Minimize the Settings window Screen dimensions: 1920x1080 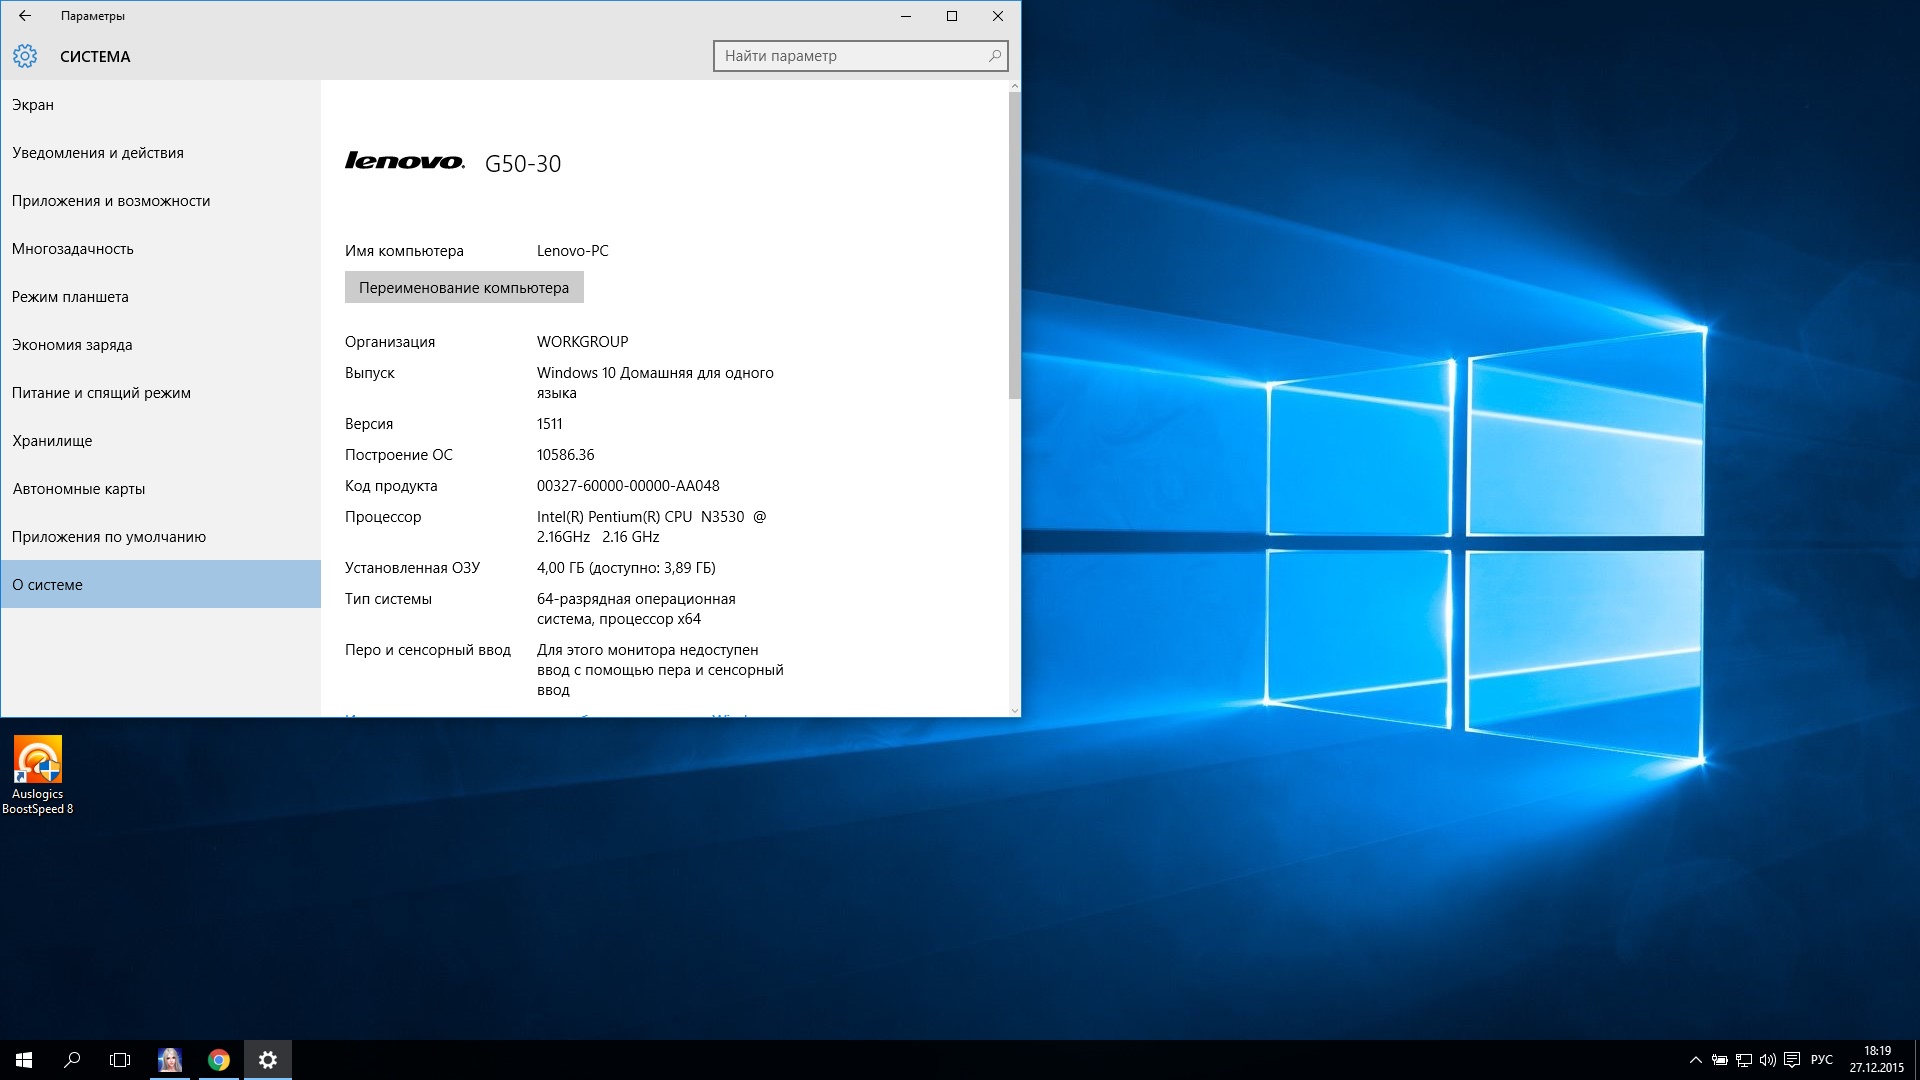906,16
